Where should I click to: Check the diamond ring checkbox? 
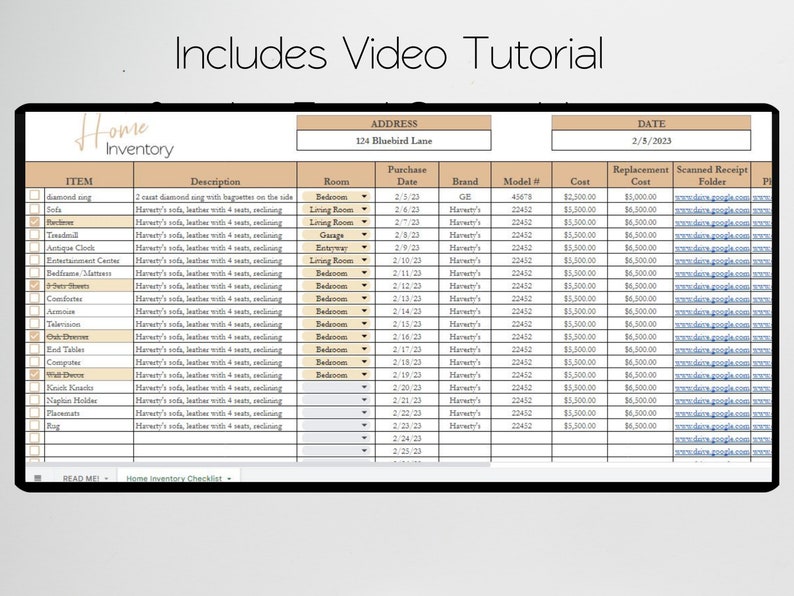(34, 195)
